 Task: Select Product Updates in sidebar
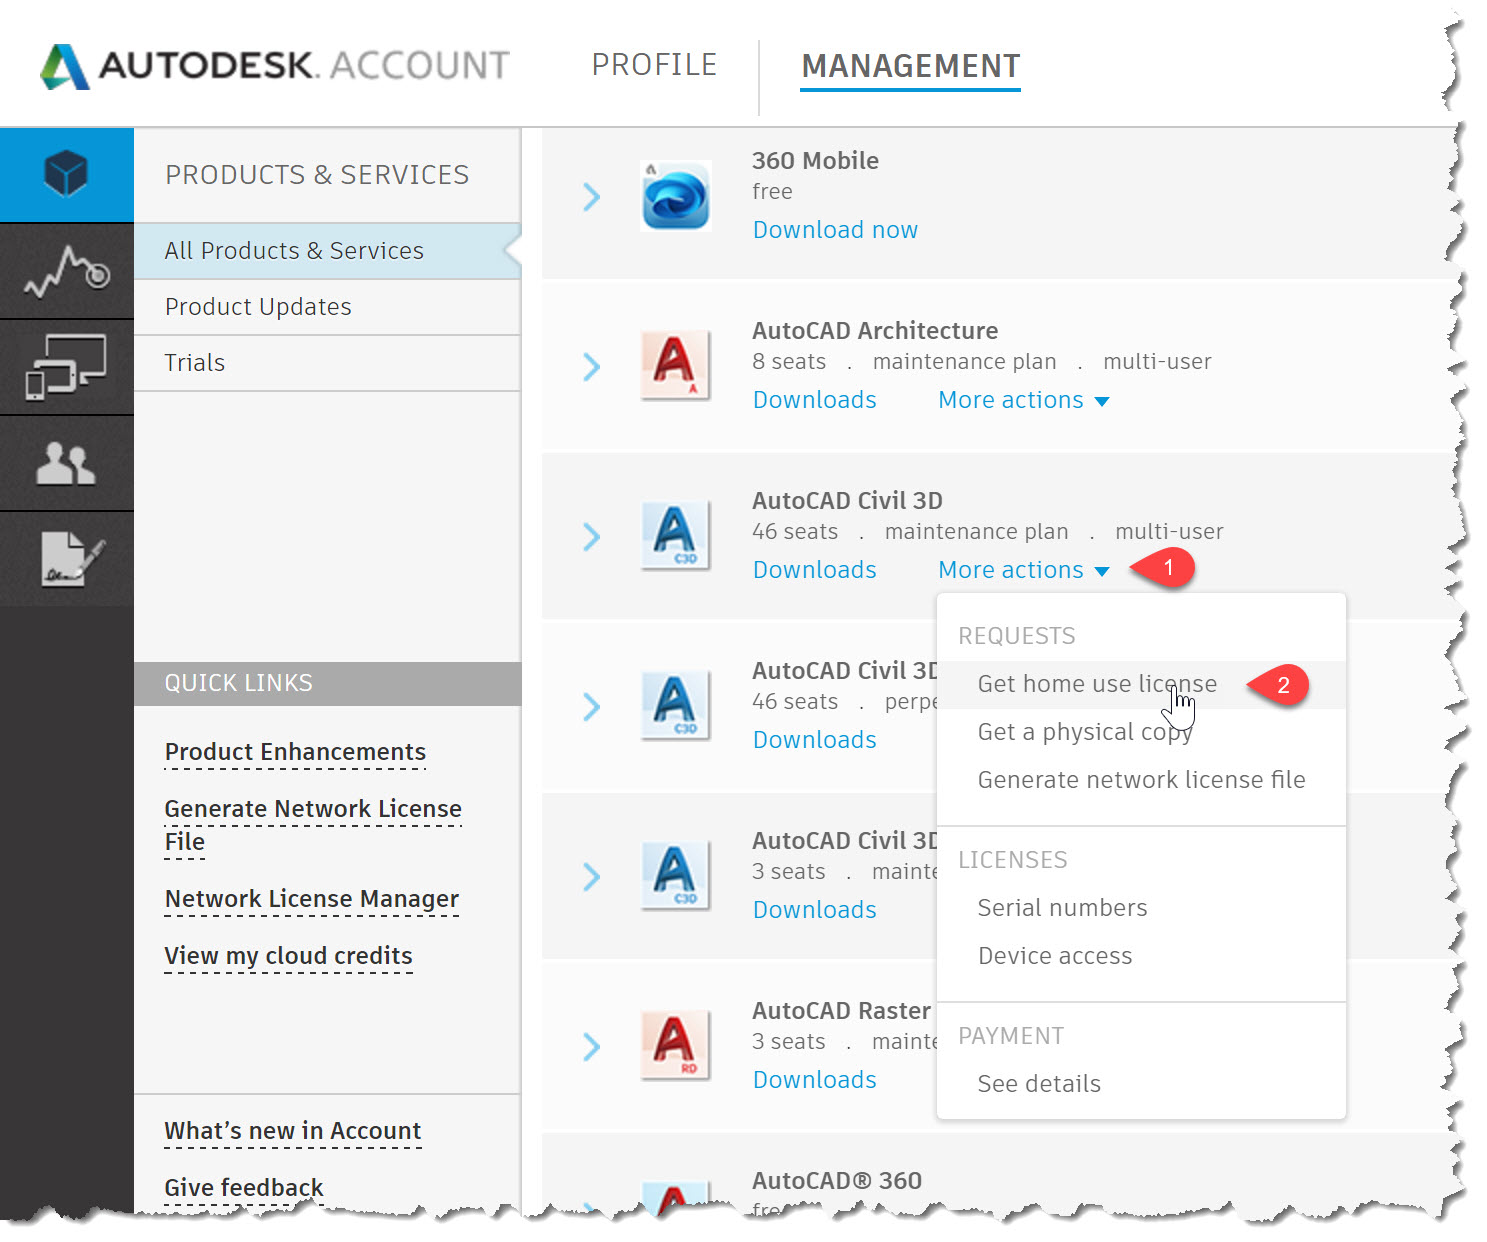coord(327,307)
